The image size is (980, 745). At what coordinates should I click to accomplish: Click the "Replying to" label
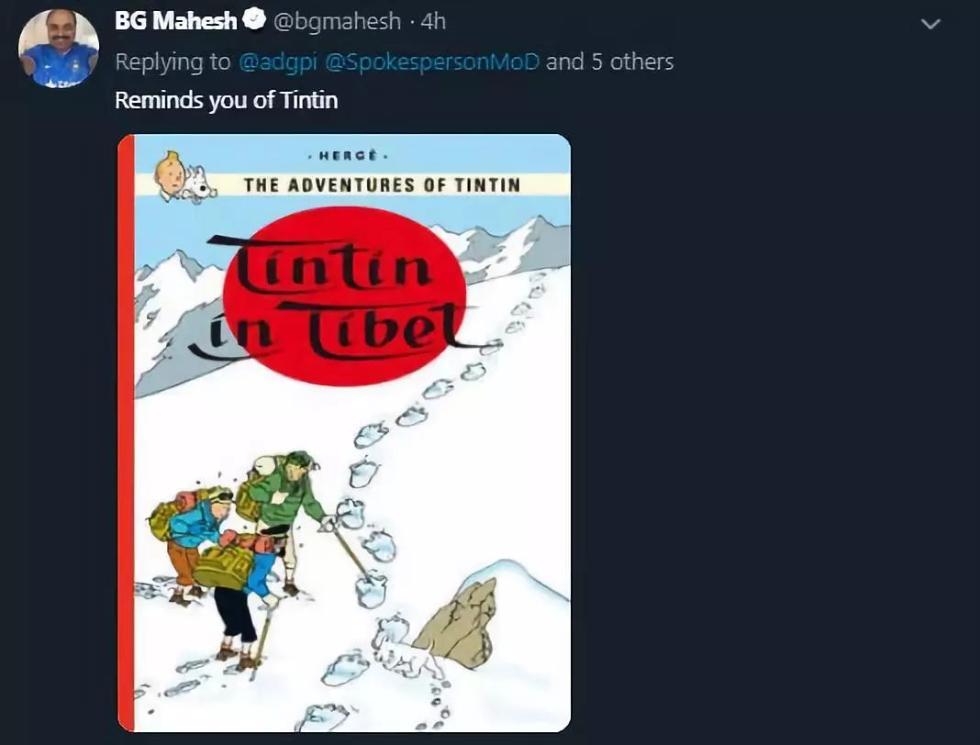[x=173, y=62]
